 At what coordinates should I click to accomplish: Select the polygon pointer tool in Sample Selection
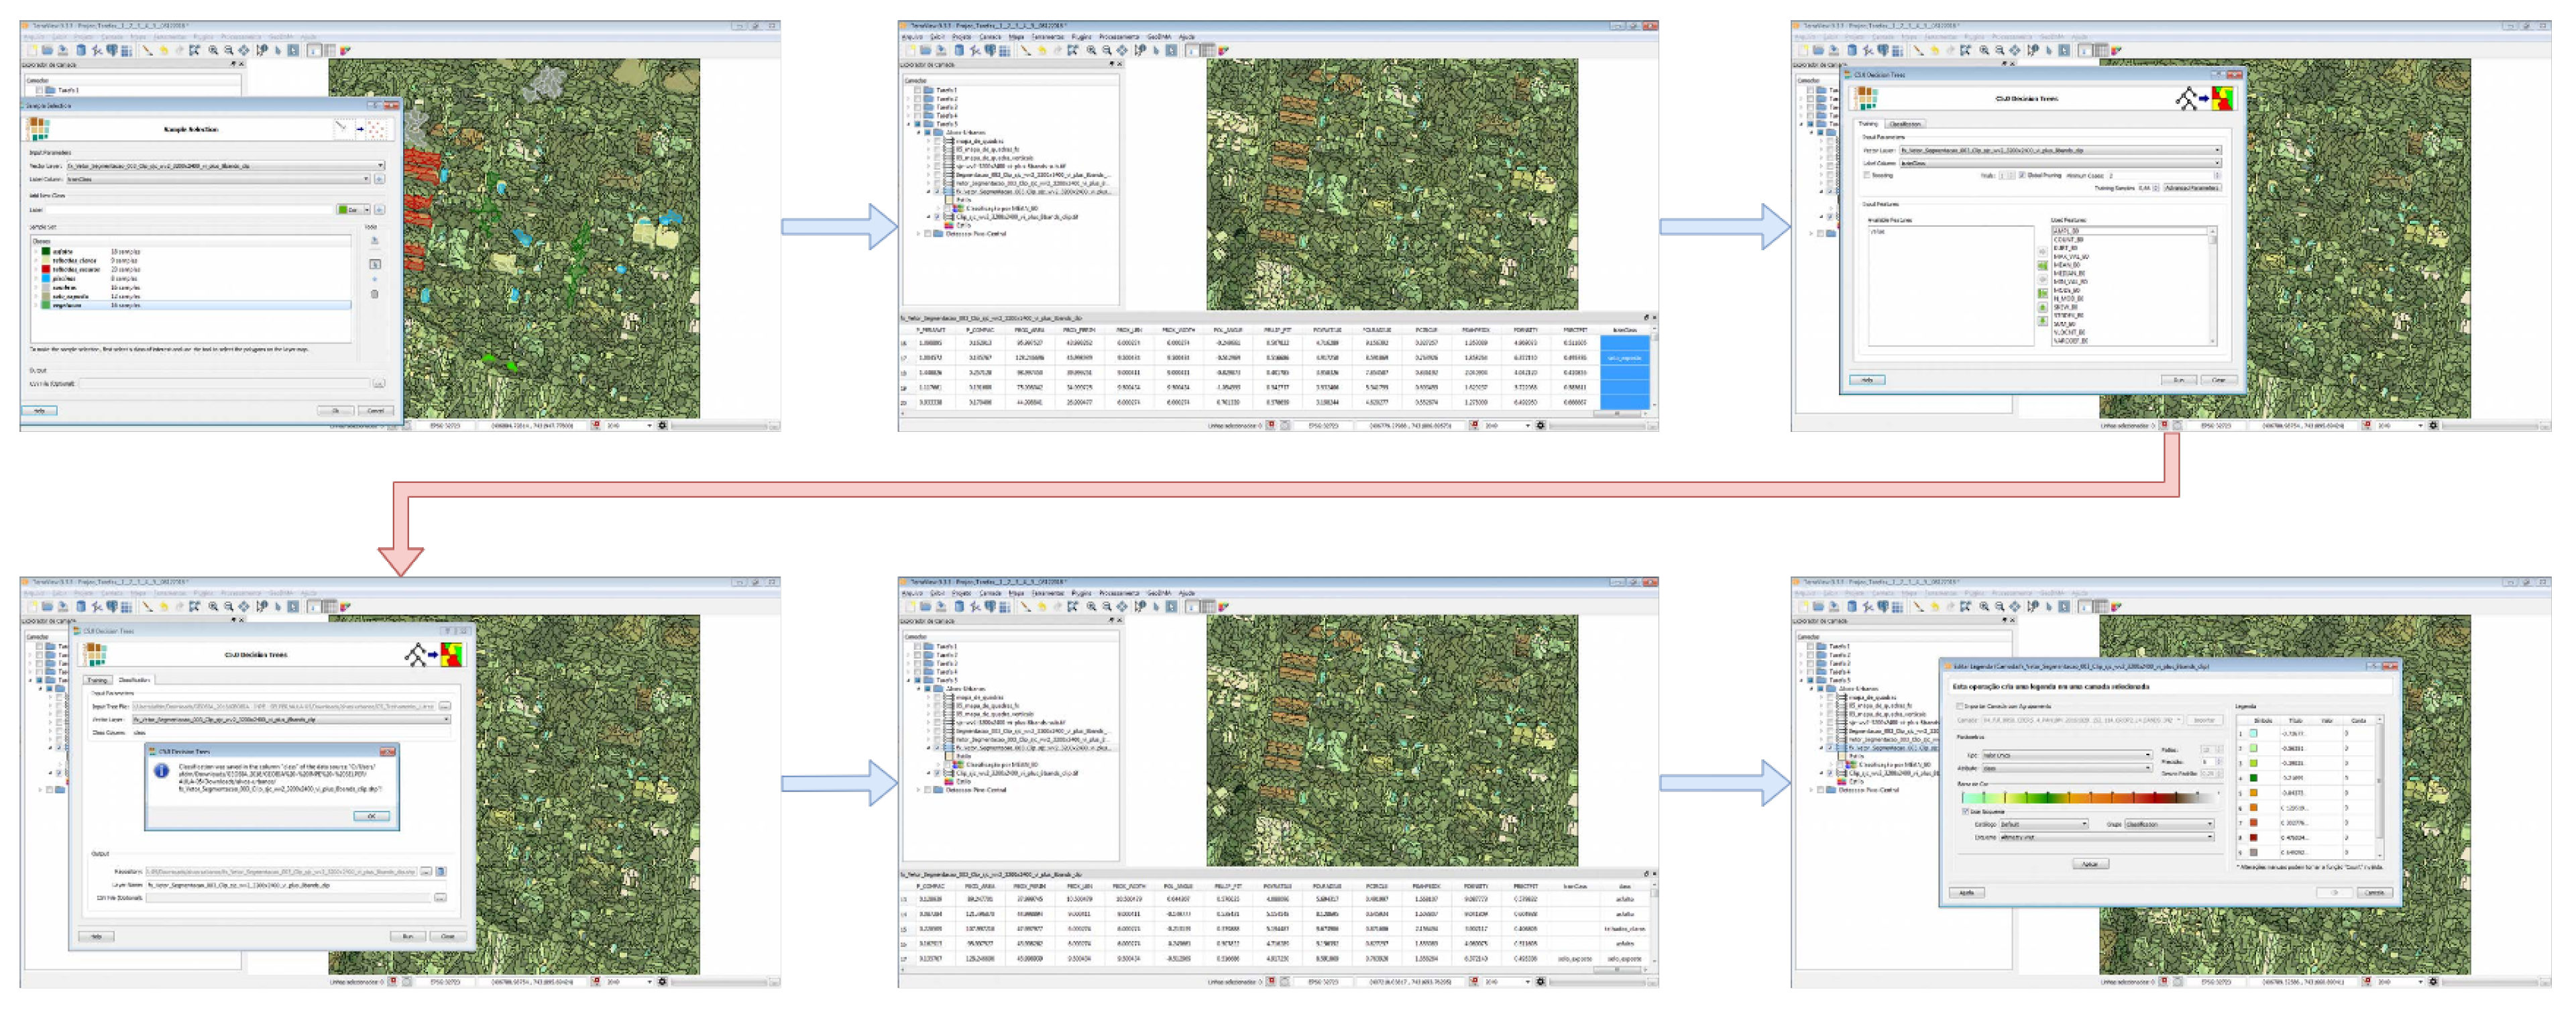click(x=375, y=264)
